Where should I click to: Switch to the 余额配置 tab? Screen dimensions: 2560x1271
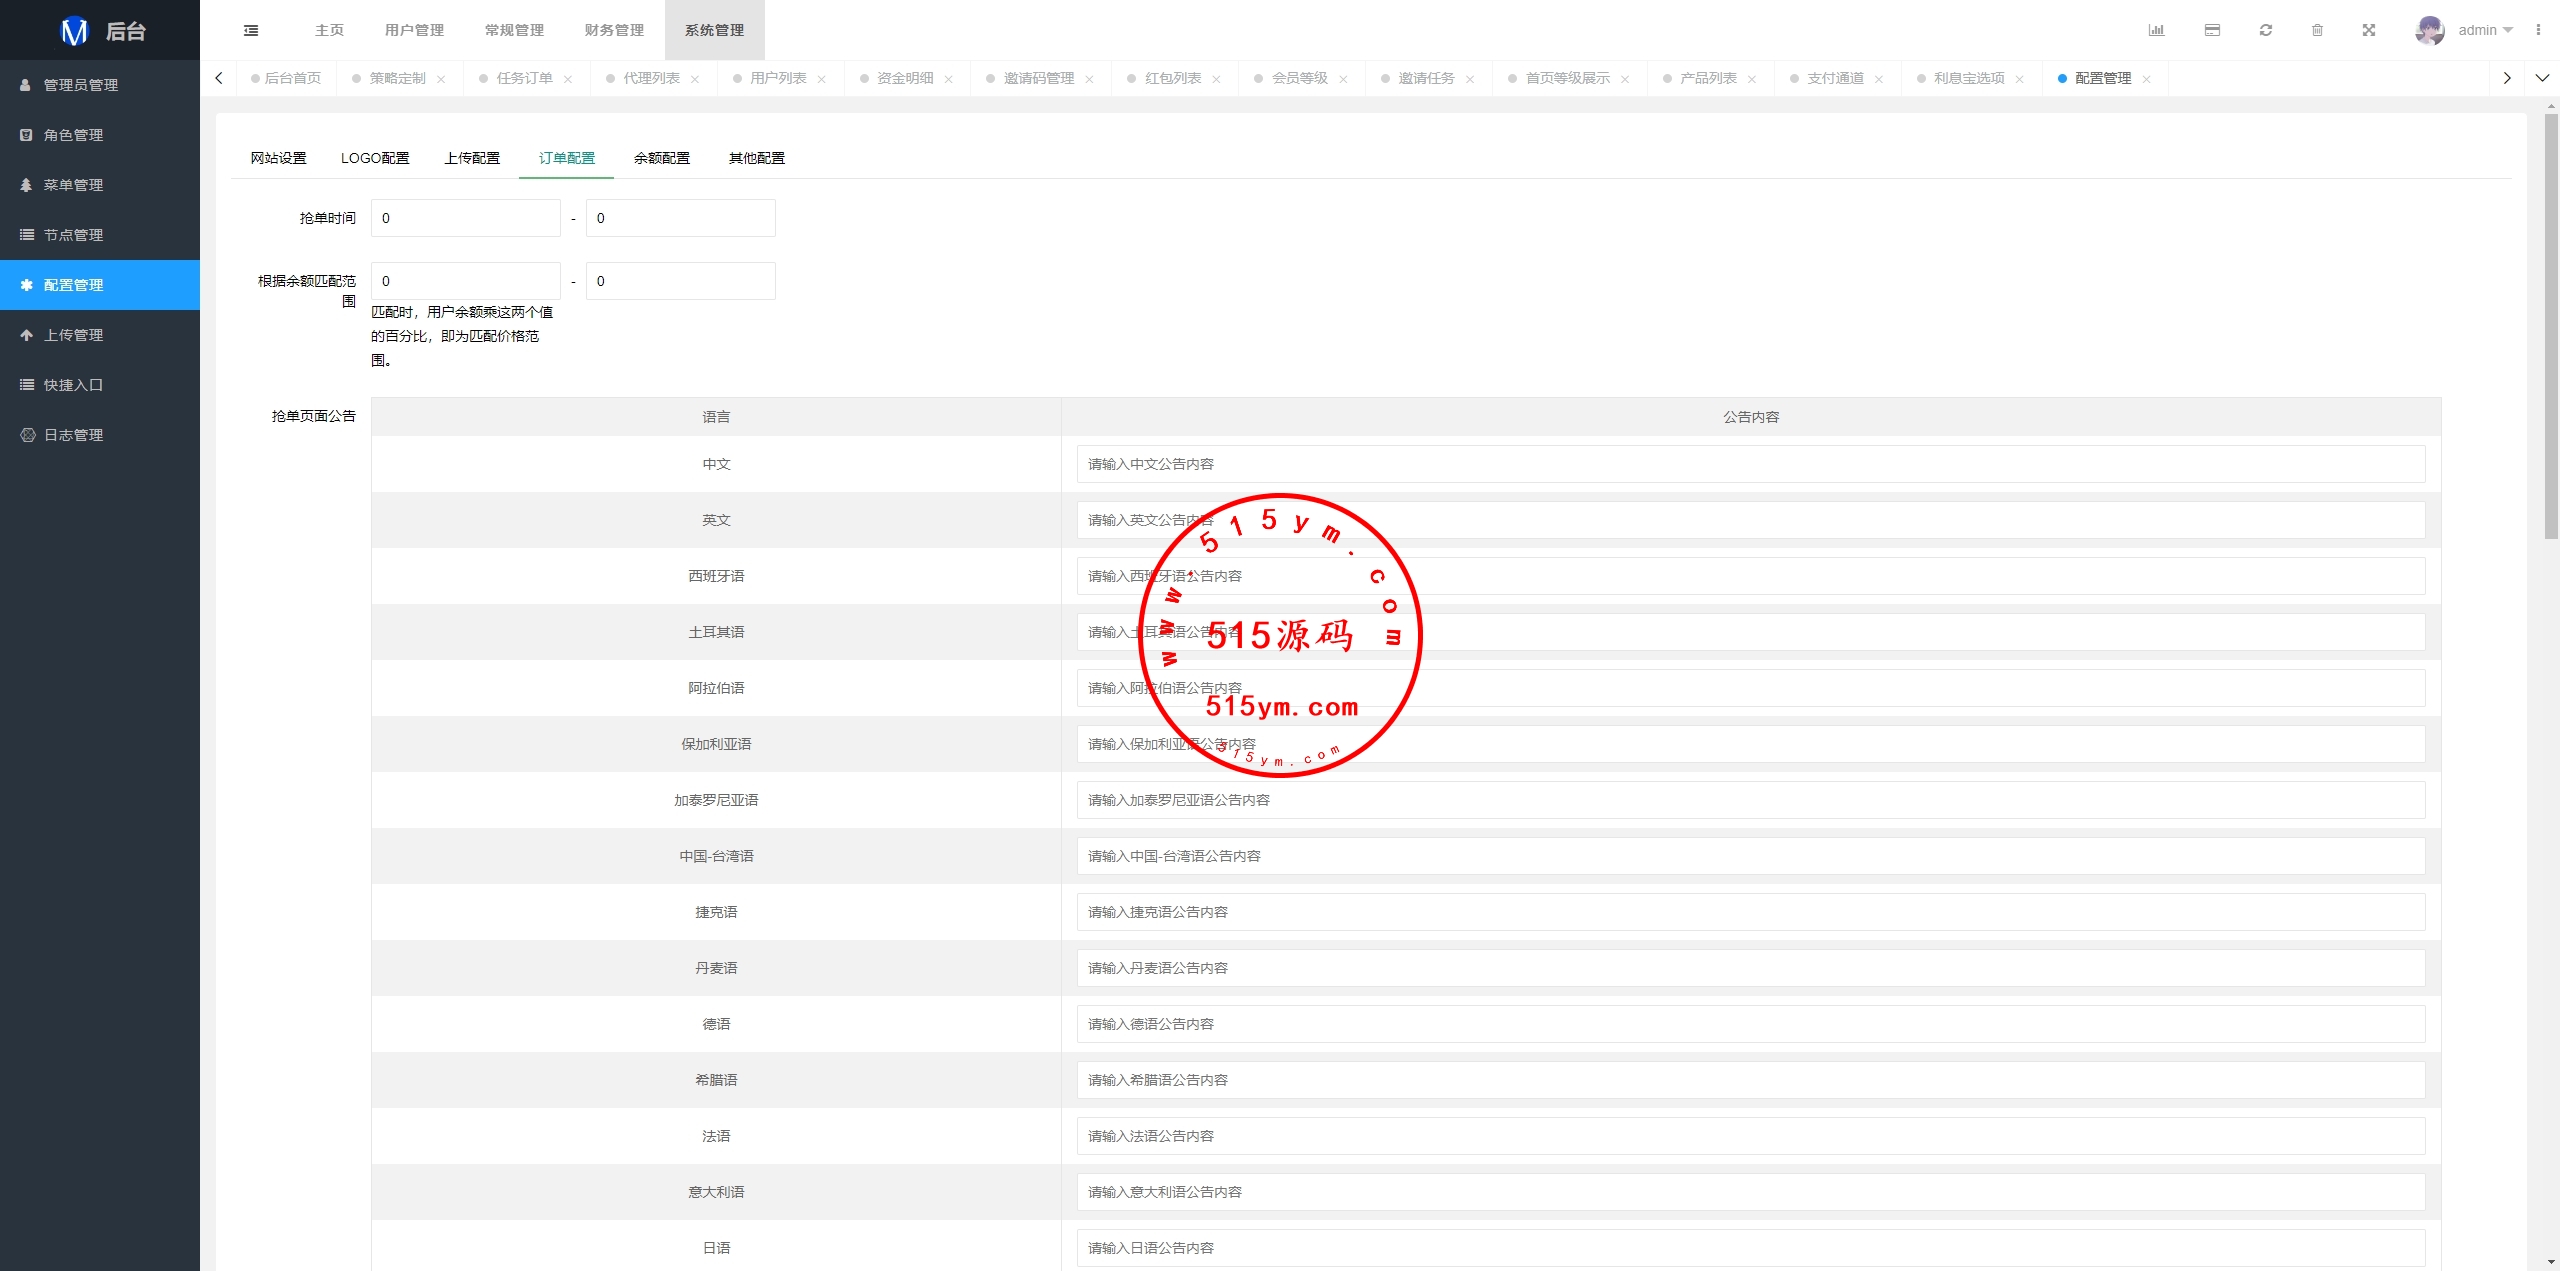(x=661, y=158)
